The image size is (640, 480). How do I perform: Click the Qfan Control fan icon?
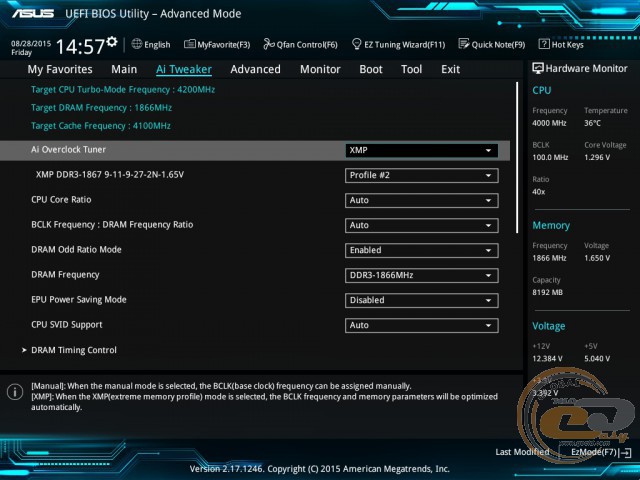tap(269, 44)
